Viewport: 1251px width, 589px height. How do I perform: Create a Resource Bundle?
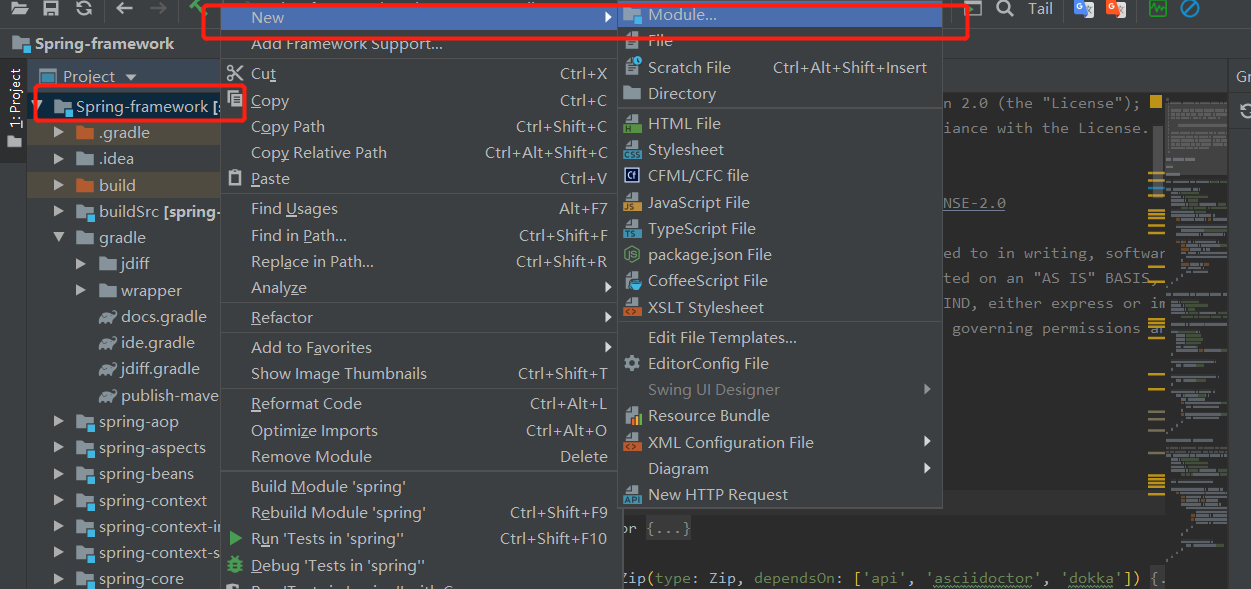point(779,416)
